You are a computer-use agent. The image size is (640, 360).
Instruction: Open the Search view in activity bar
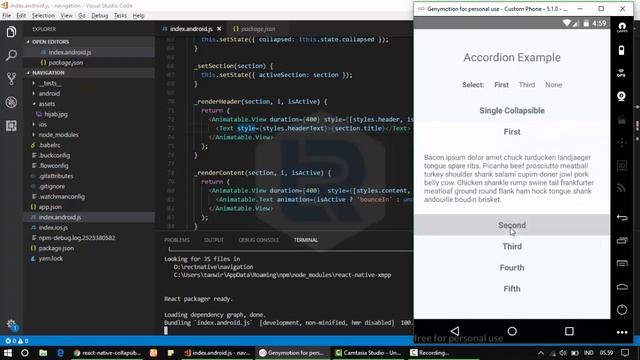coord(11,55)
